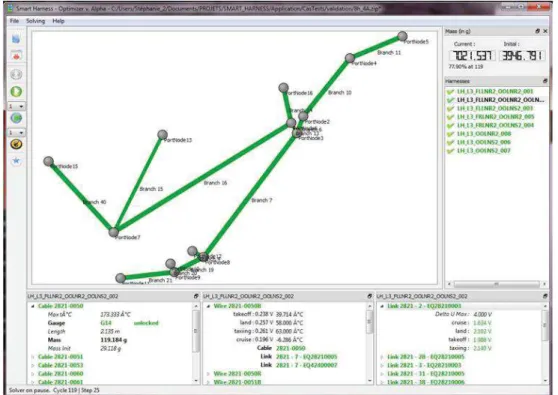Expand the Wire 2821-0050R node
This screenshot has width=558, height=395.
coord(209,374)
